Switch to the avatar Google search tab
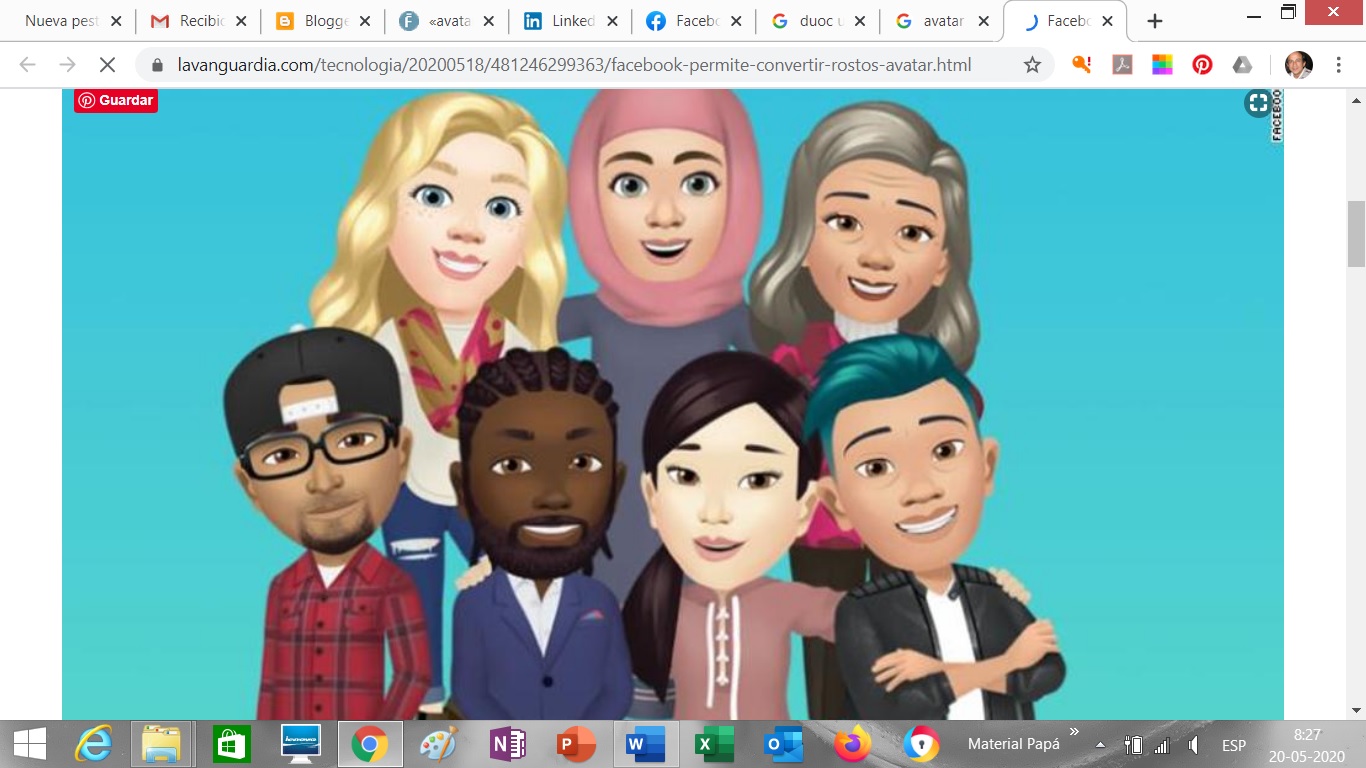The image size is (1366, 768). (x=931, y=21)
